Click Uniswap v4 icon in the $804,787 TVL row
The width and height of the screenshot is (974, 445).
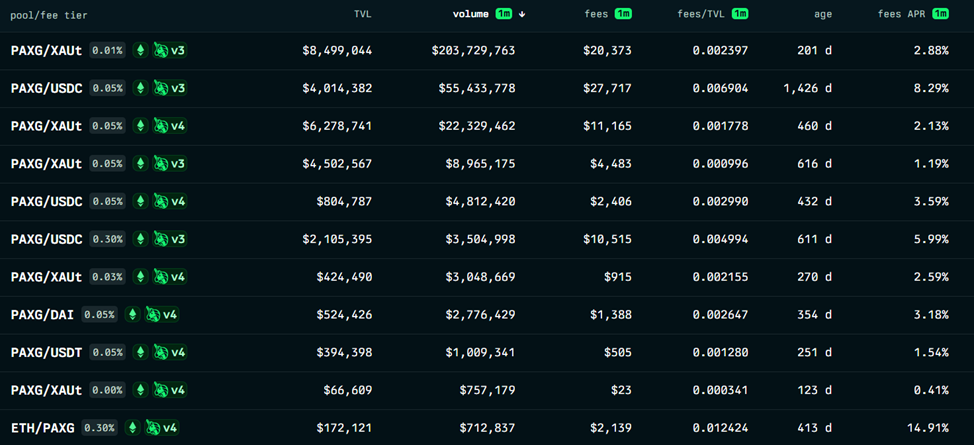162,201
